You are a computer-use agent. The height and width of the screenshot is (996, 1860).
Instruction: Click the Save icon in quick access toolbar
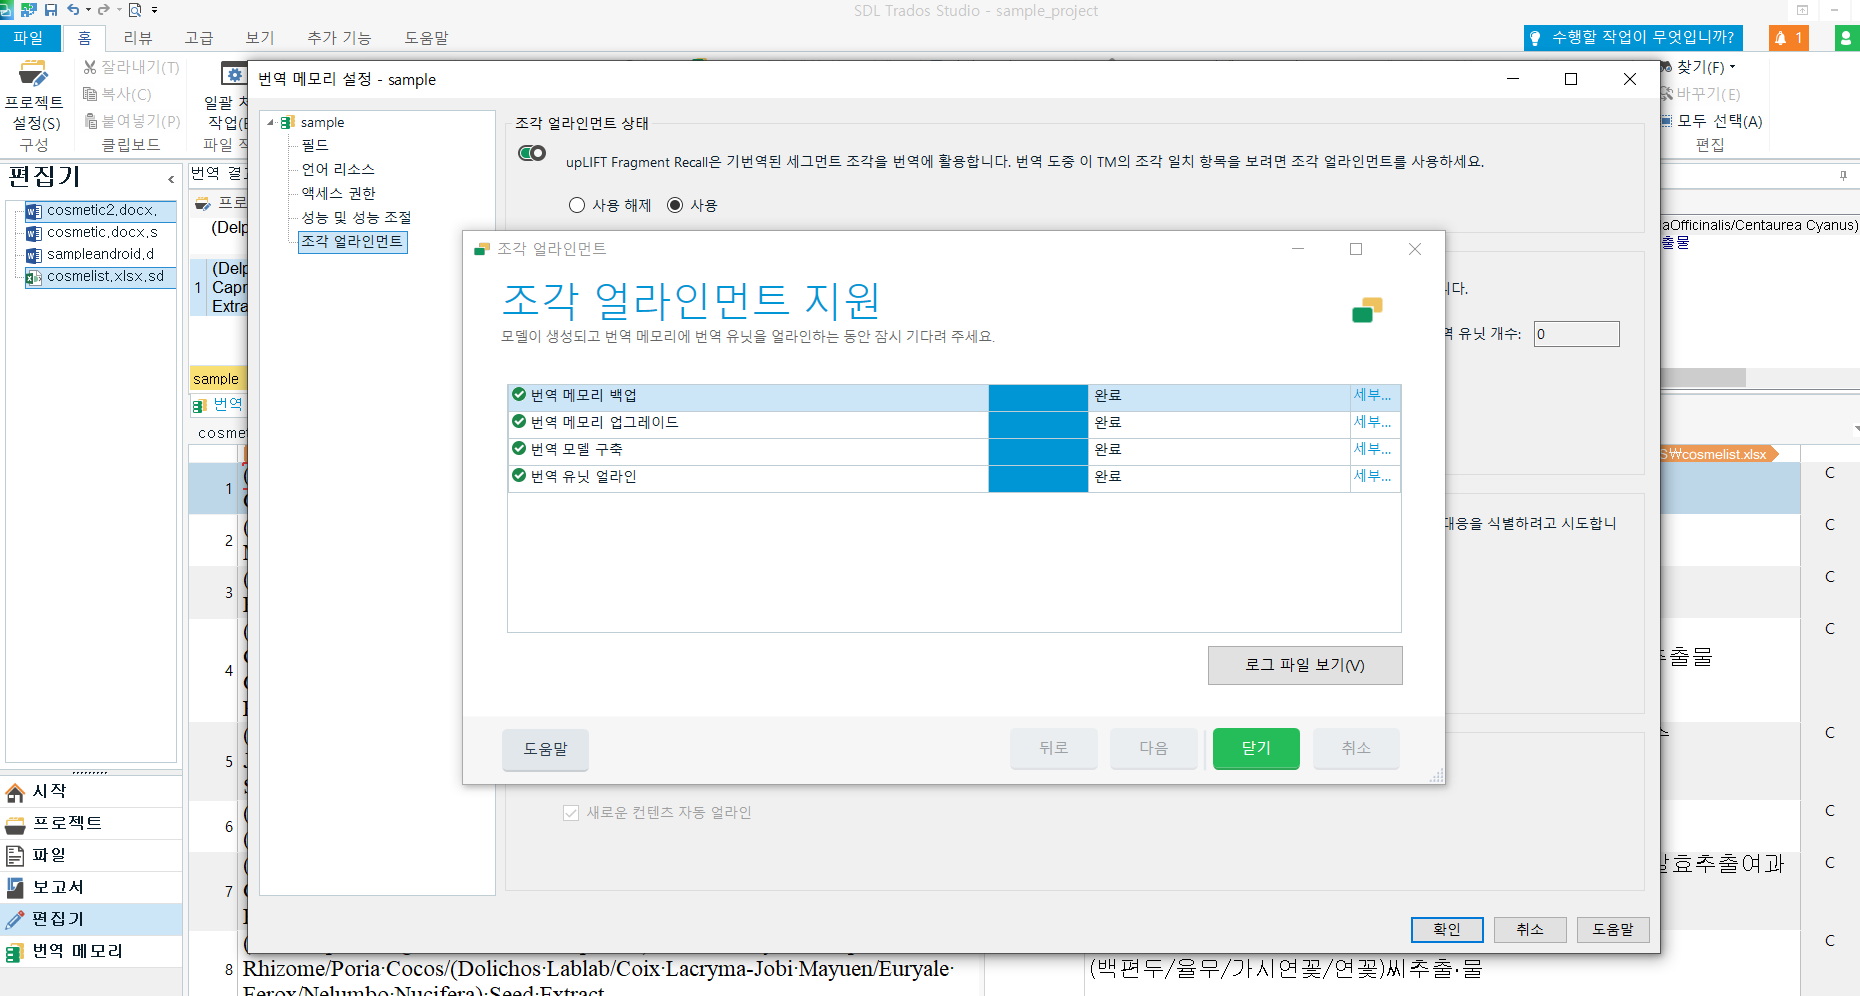click(x=51, y=10)
